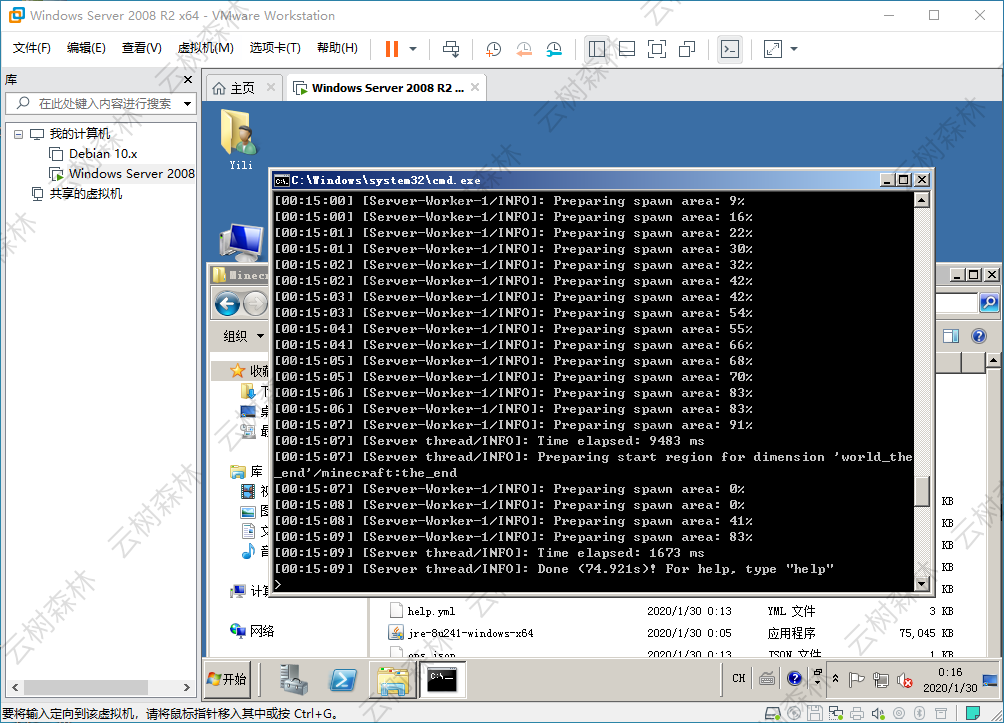Open the stretch guest dropdown arrow

[794, 49]
